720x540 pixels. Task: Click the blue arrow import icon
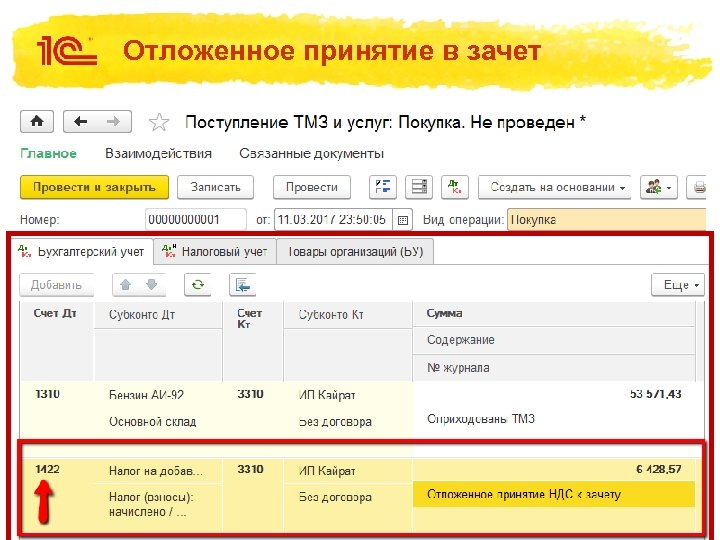pos(242,285)
